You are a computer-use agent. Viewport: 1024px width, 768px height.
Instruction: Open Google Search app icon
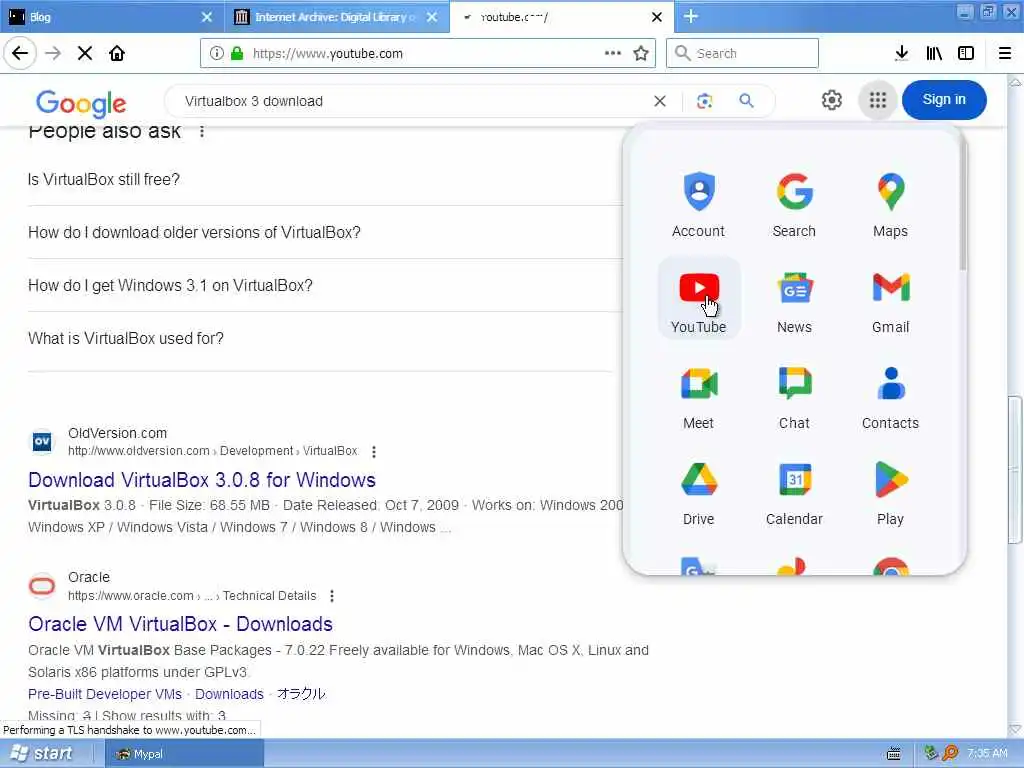794,204
